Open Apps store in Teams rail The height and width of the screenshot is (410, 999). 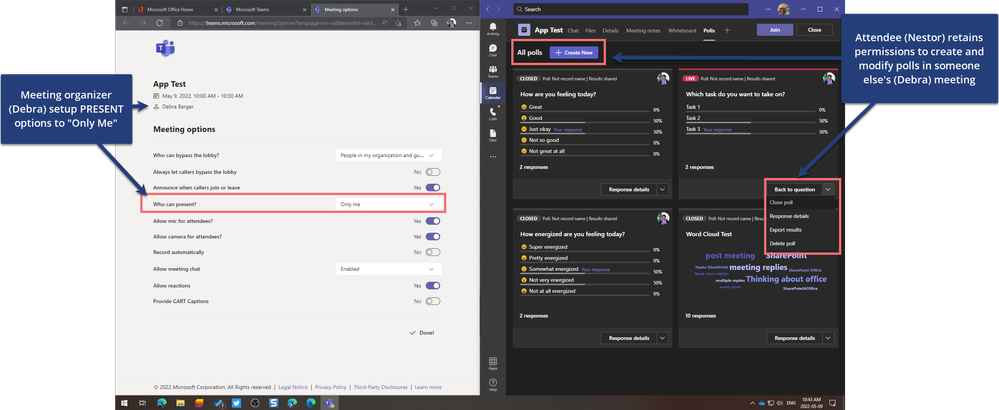pyautogui.click(x=492, y=364)
